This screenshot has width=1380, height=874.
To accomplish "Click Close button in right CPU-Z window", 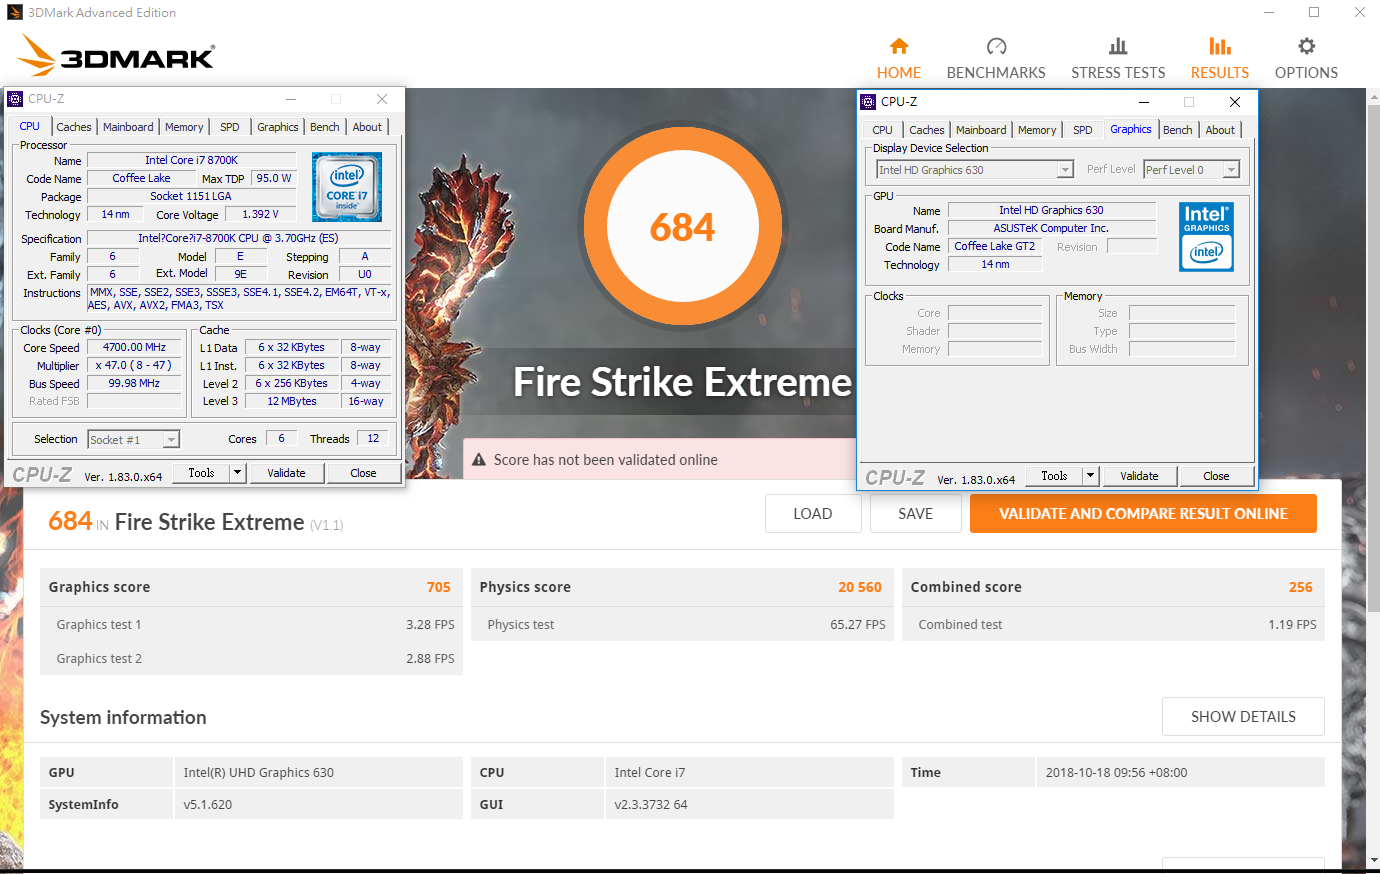I will click(x=1216, y=476).
